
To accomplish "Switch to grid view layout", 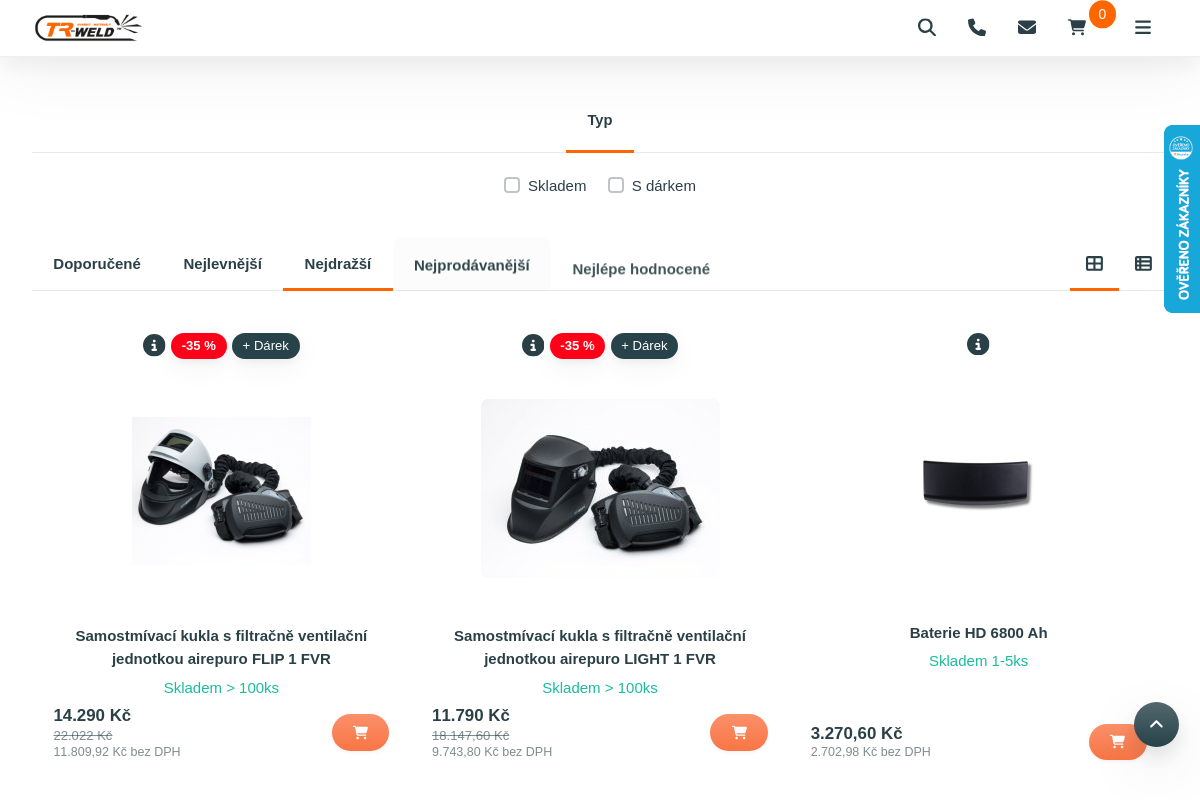I will tap(1094, 264).
